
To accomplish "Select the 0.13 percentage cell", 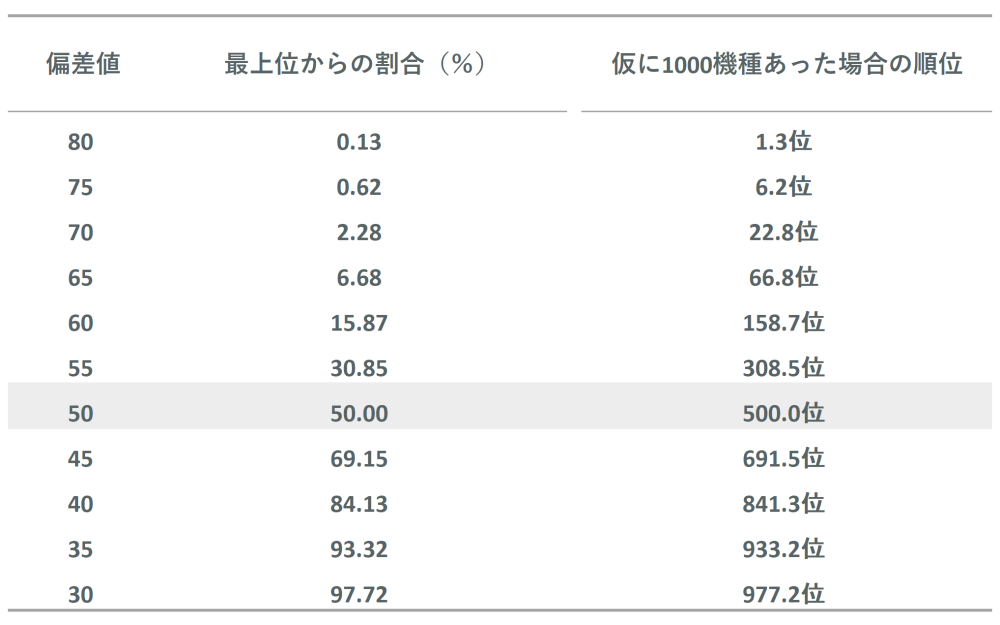I will 359,142.
